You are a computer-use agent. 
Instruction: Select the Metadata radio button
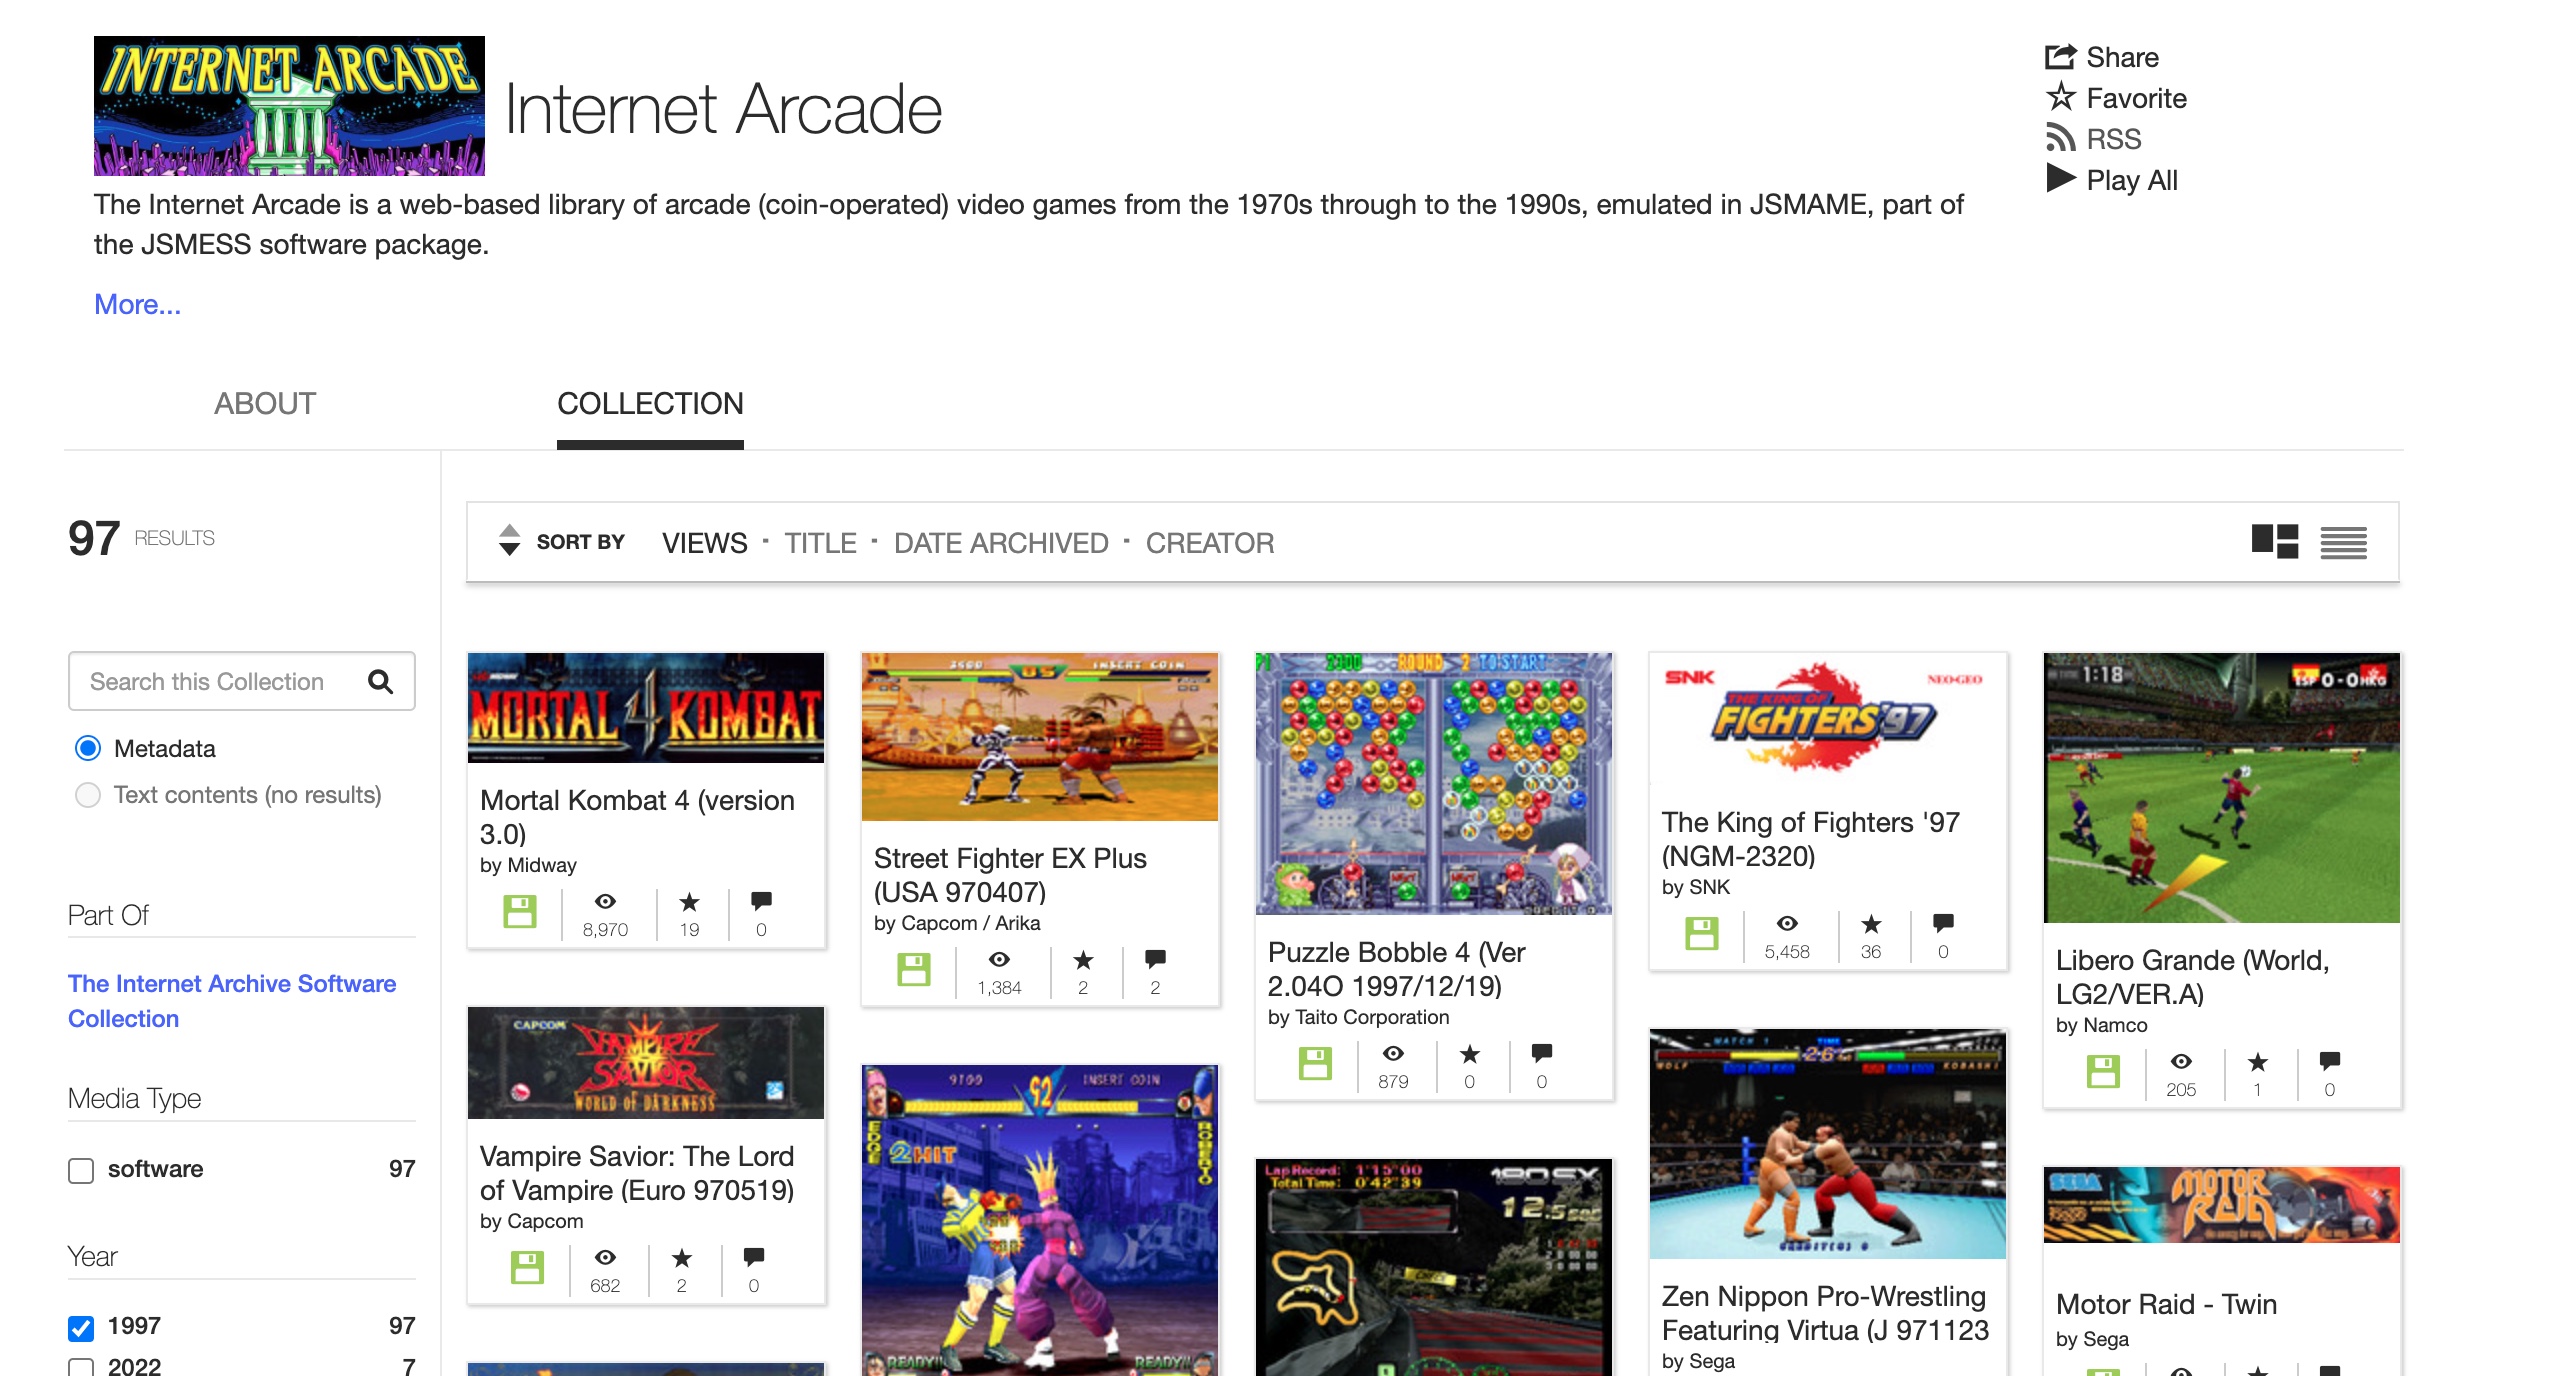(x=88, y=748)
